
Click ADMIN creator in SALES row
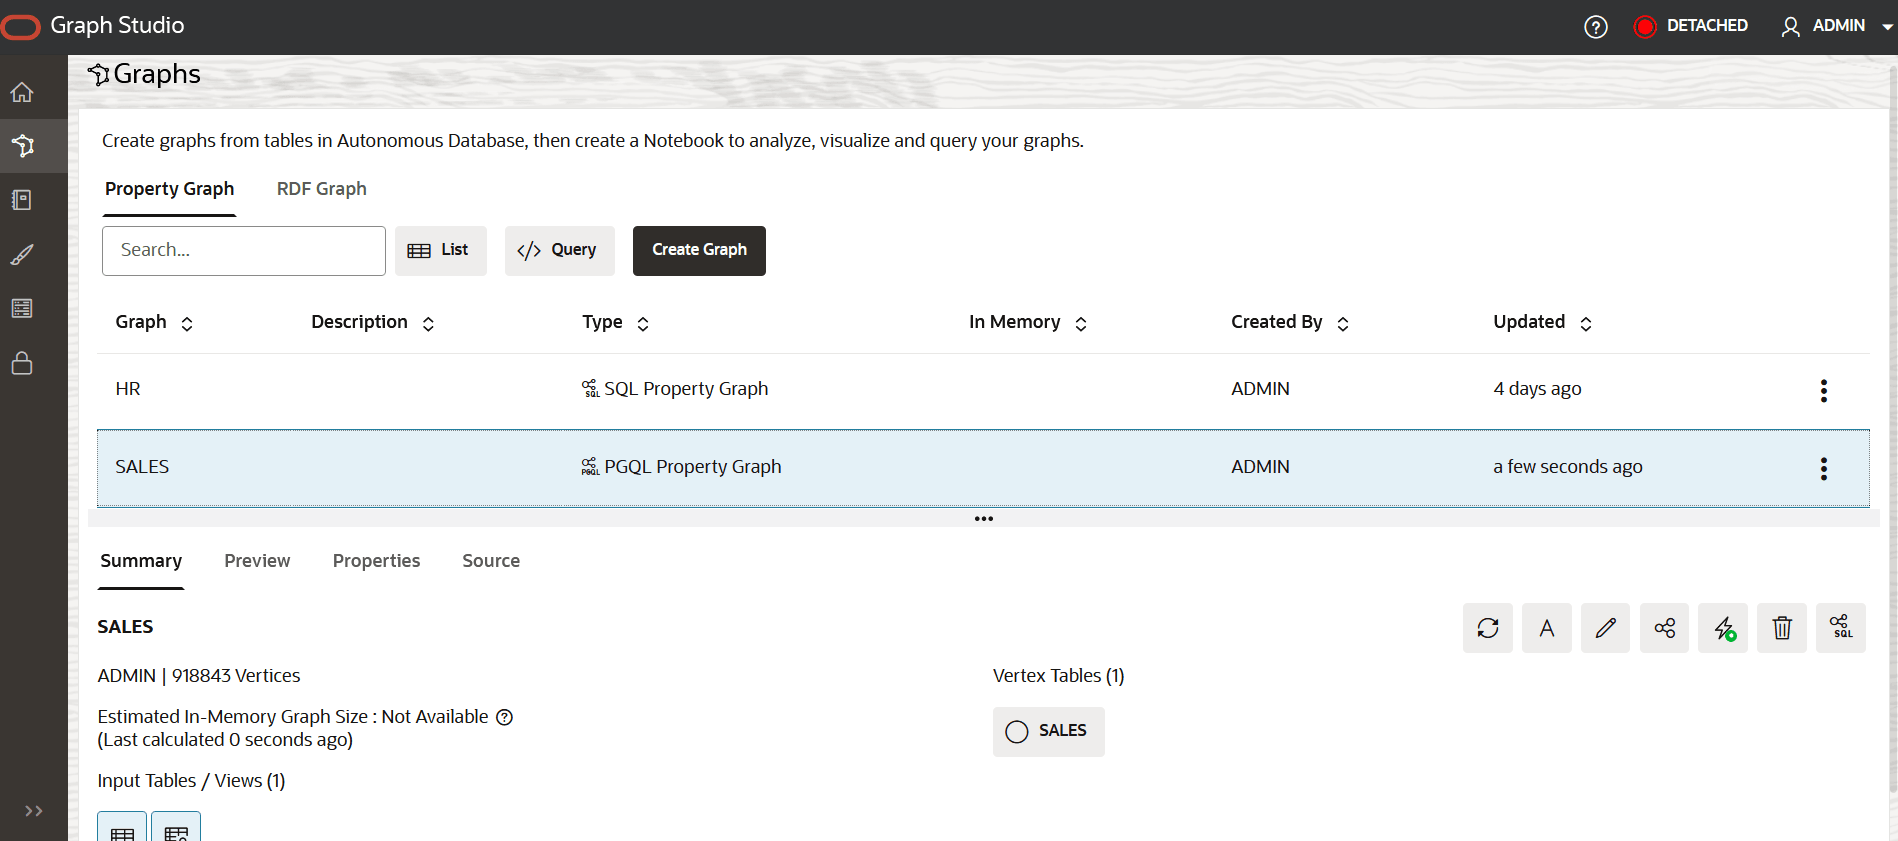(x=1260, y=467)
